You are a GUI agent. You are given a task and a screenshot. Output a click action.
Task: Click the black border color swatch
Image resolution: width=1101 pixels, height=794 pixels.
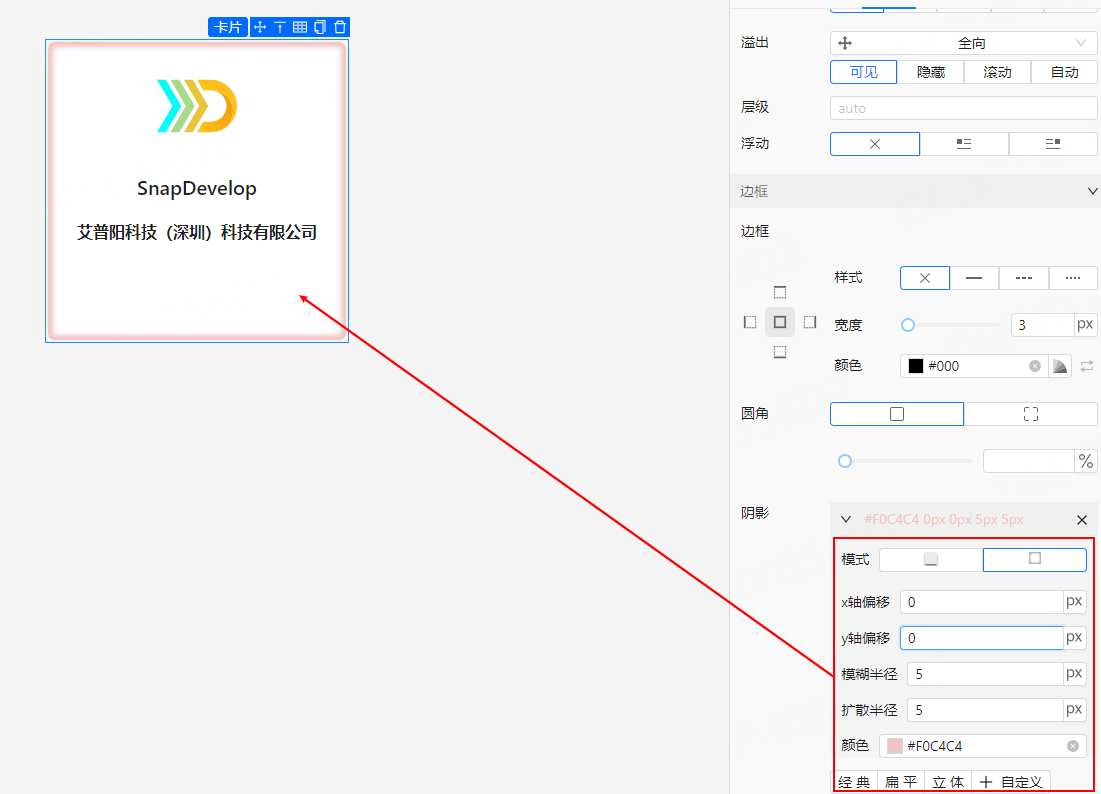point(916,366)
